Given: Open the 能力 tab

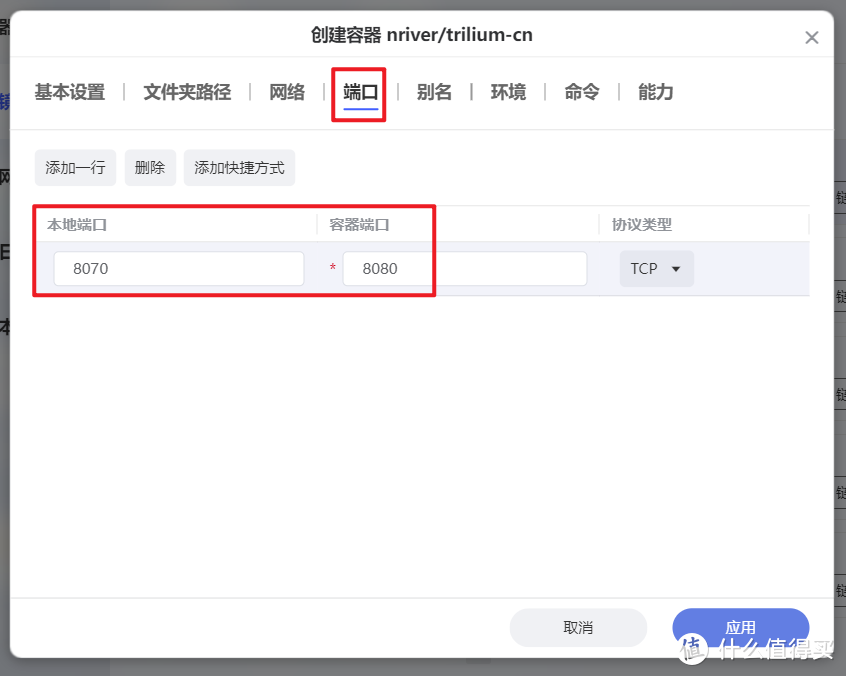Looking at the screenshot, I should pyautogui.click(x=655, y=92).
